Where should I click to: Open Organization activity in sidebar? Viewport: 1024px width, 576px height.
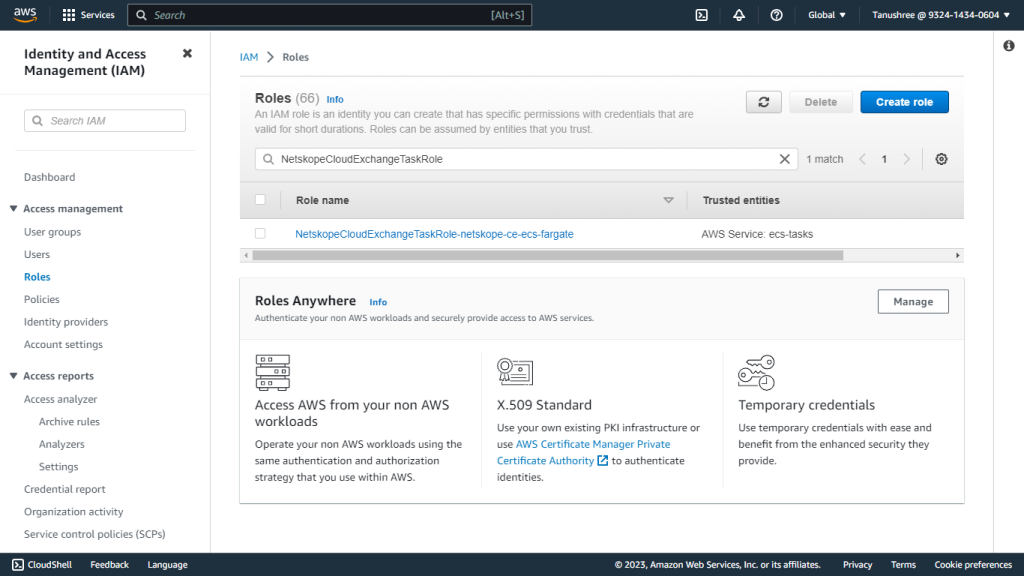pyautogui.click(x=74, y=511)
